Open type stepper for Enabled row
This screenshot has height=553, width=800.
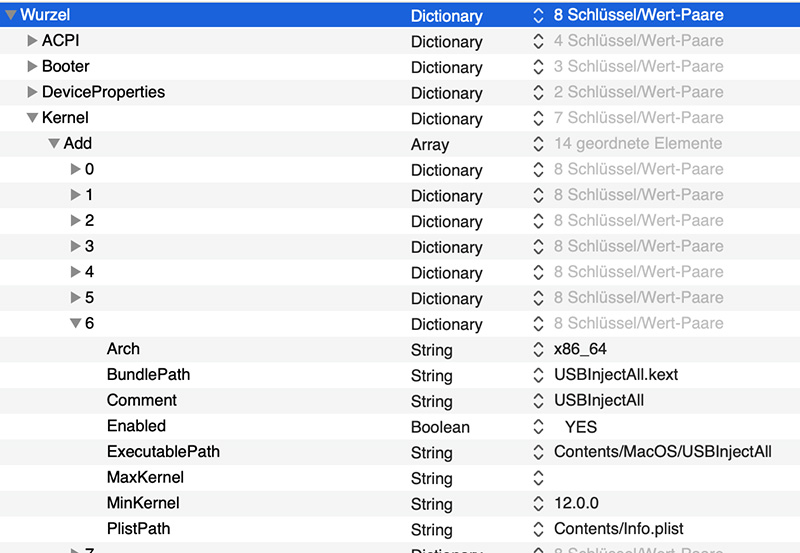pyautogui.click(x=538, y=427)
